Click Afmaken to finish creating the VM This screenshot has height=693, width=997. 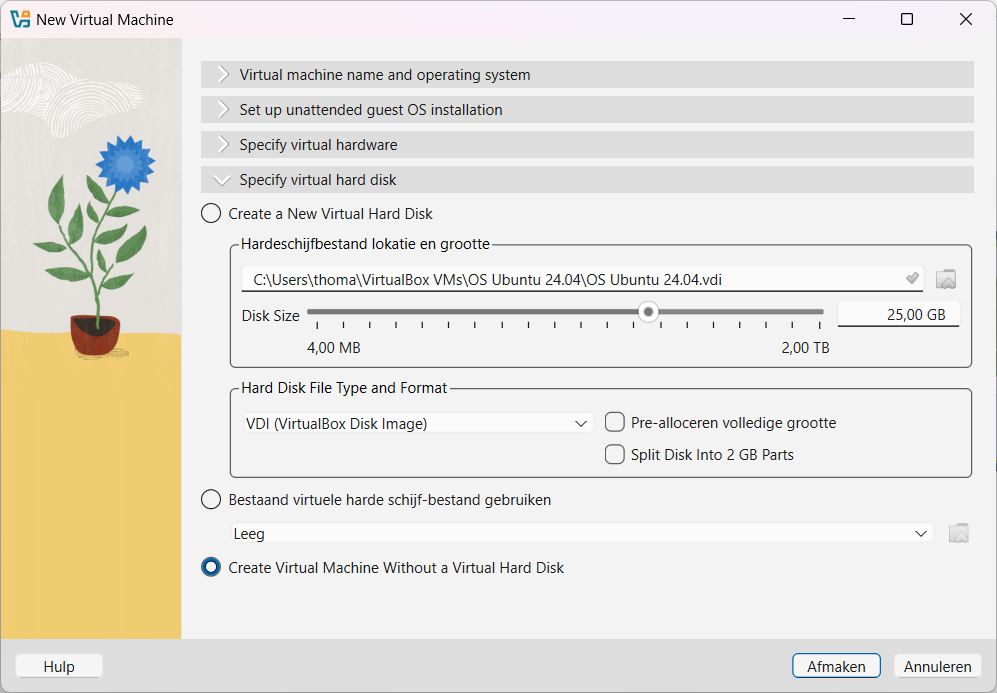[x=835, y=665]
